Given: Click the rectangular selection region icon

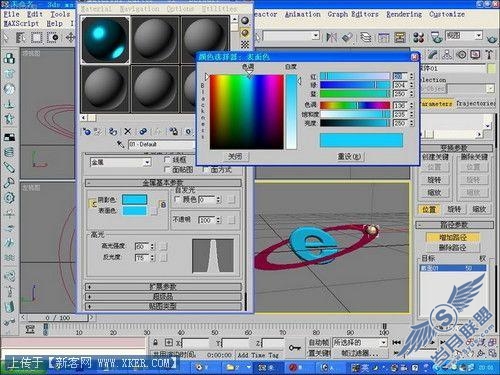Looking at the screenshot, I should pyautogui.click(x=36, y=37).
